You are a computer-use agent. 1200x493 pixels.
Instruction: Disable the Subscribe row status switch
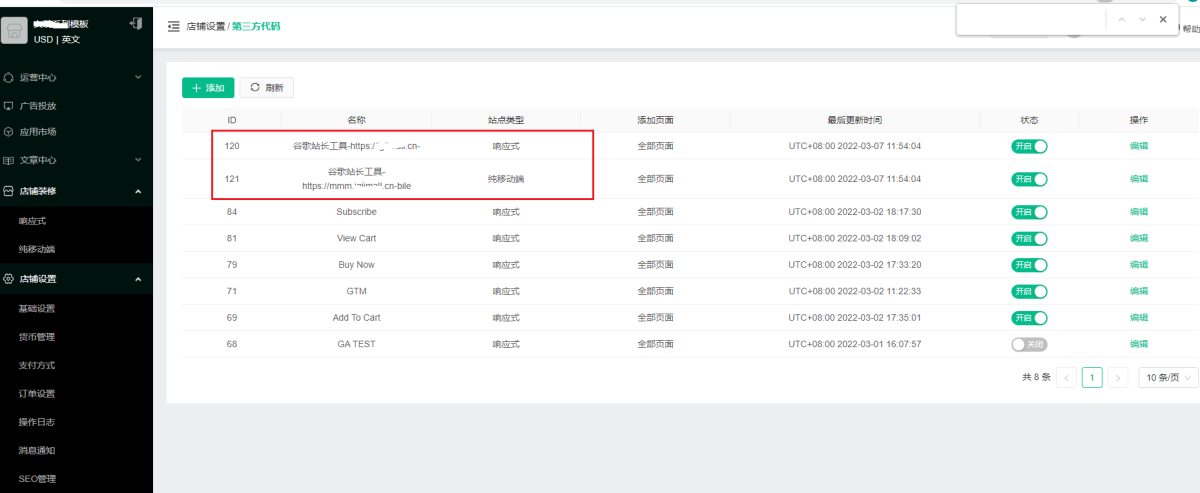point(1029,212)
